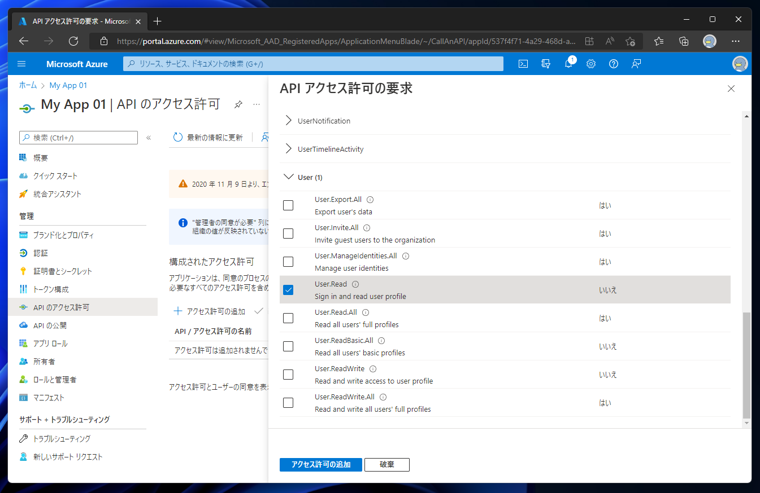Viewport: 760px width, 493px height.
Task: Check the User.ReadBasic.All checkbox
Action: point(288,346)
